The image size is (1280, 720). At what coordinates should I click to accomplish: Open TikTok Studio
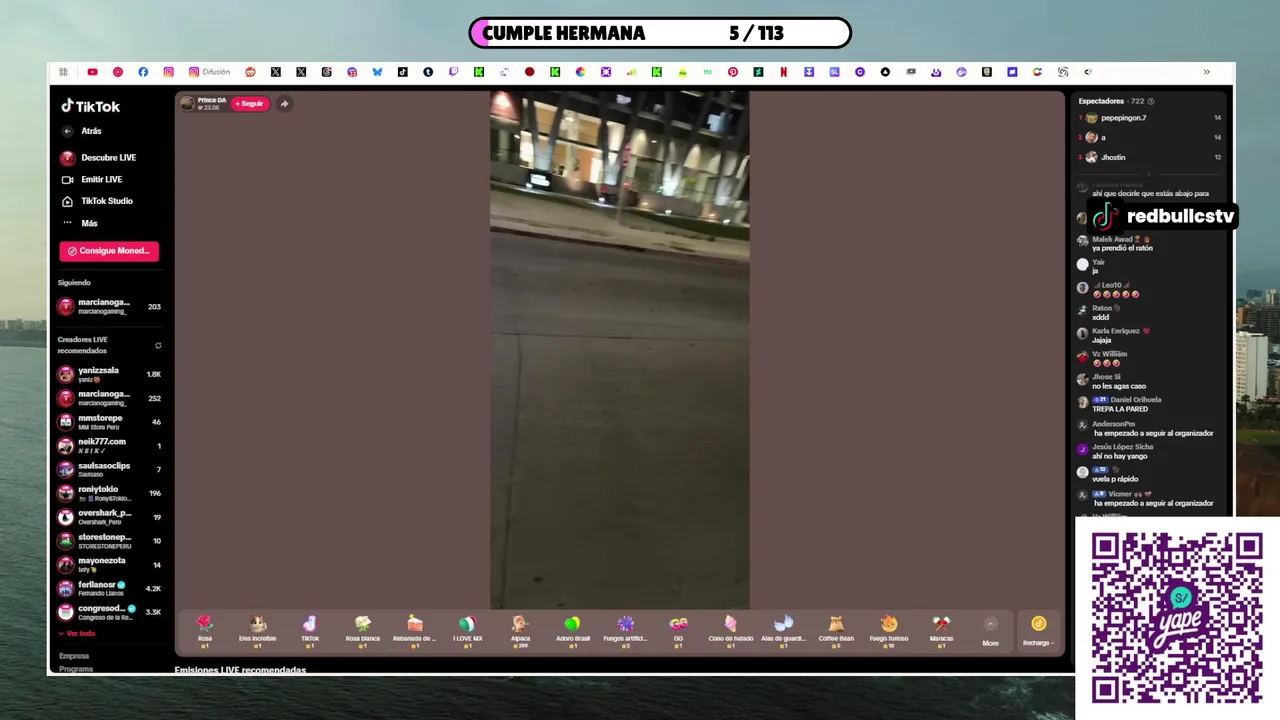click(x=97, y=201)
